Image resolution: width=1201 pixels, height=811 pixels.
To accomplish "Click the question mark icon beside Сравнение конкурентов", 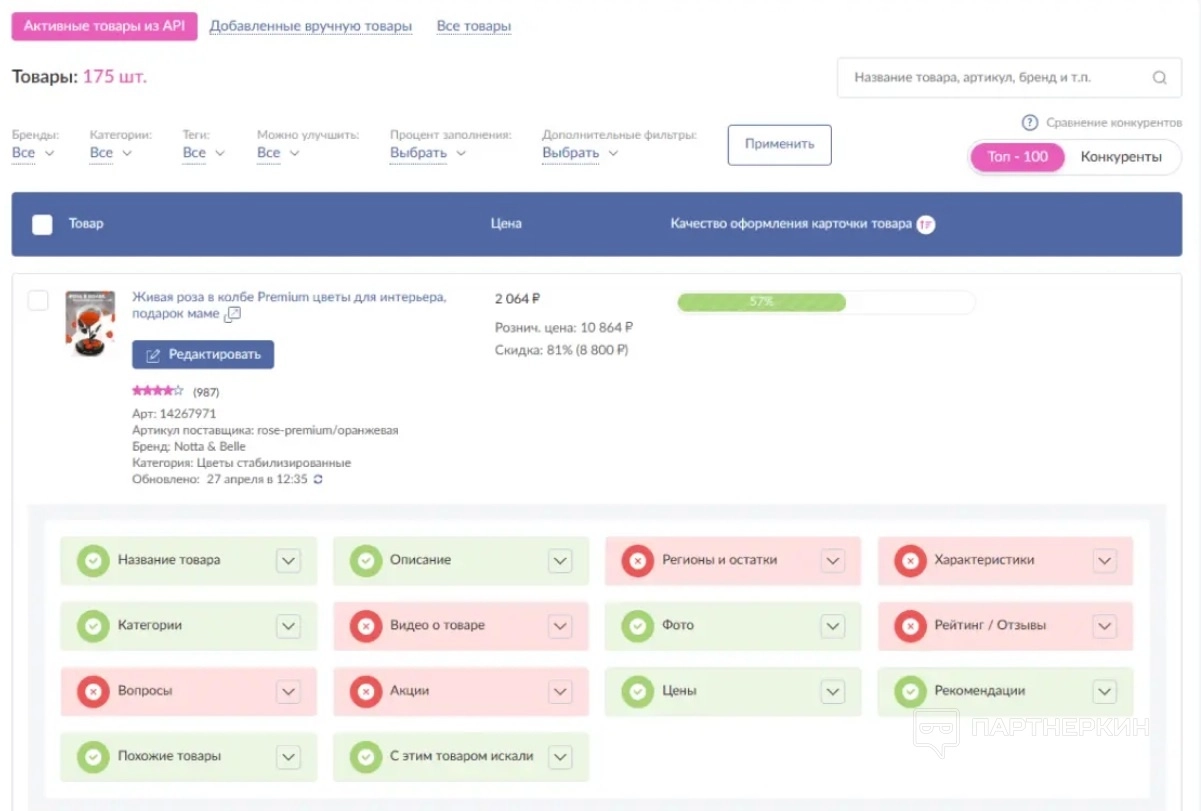I will pos(1029,123).
